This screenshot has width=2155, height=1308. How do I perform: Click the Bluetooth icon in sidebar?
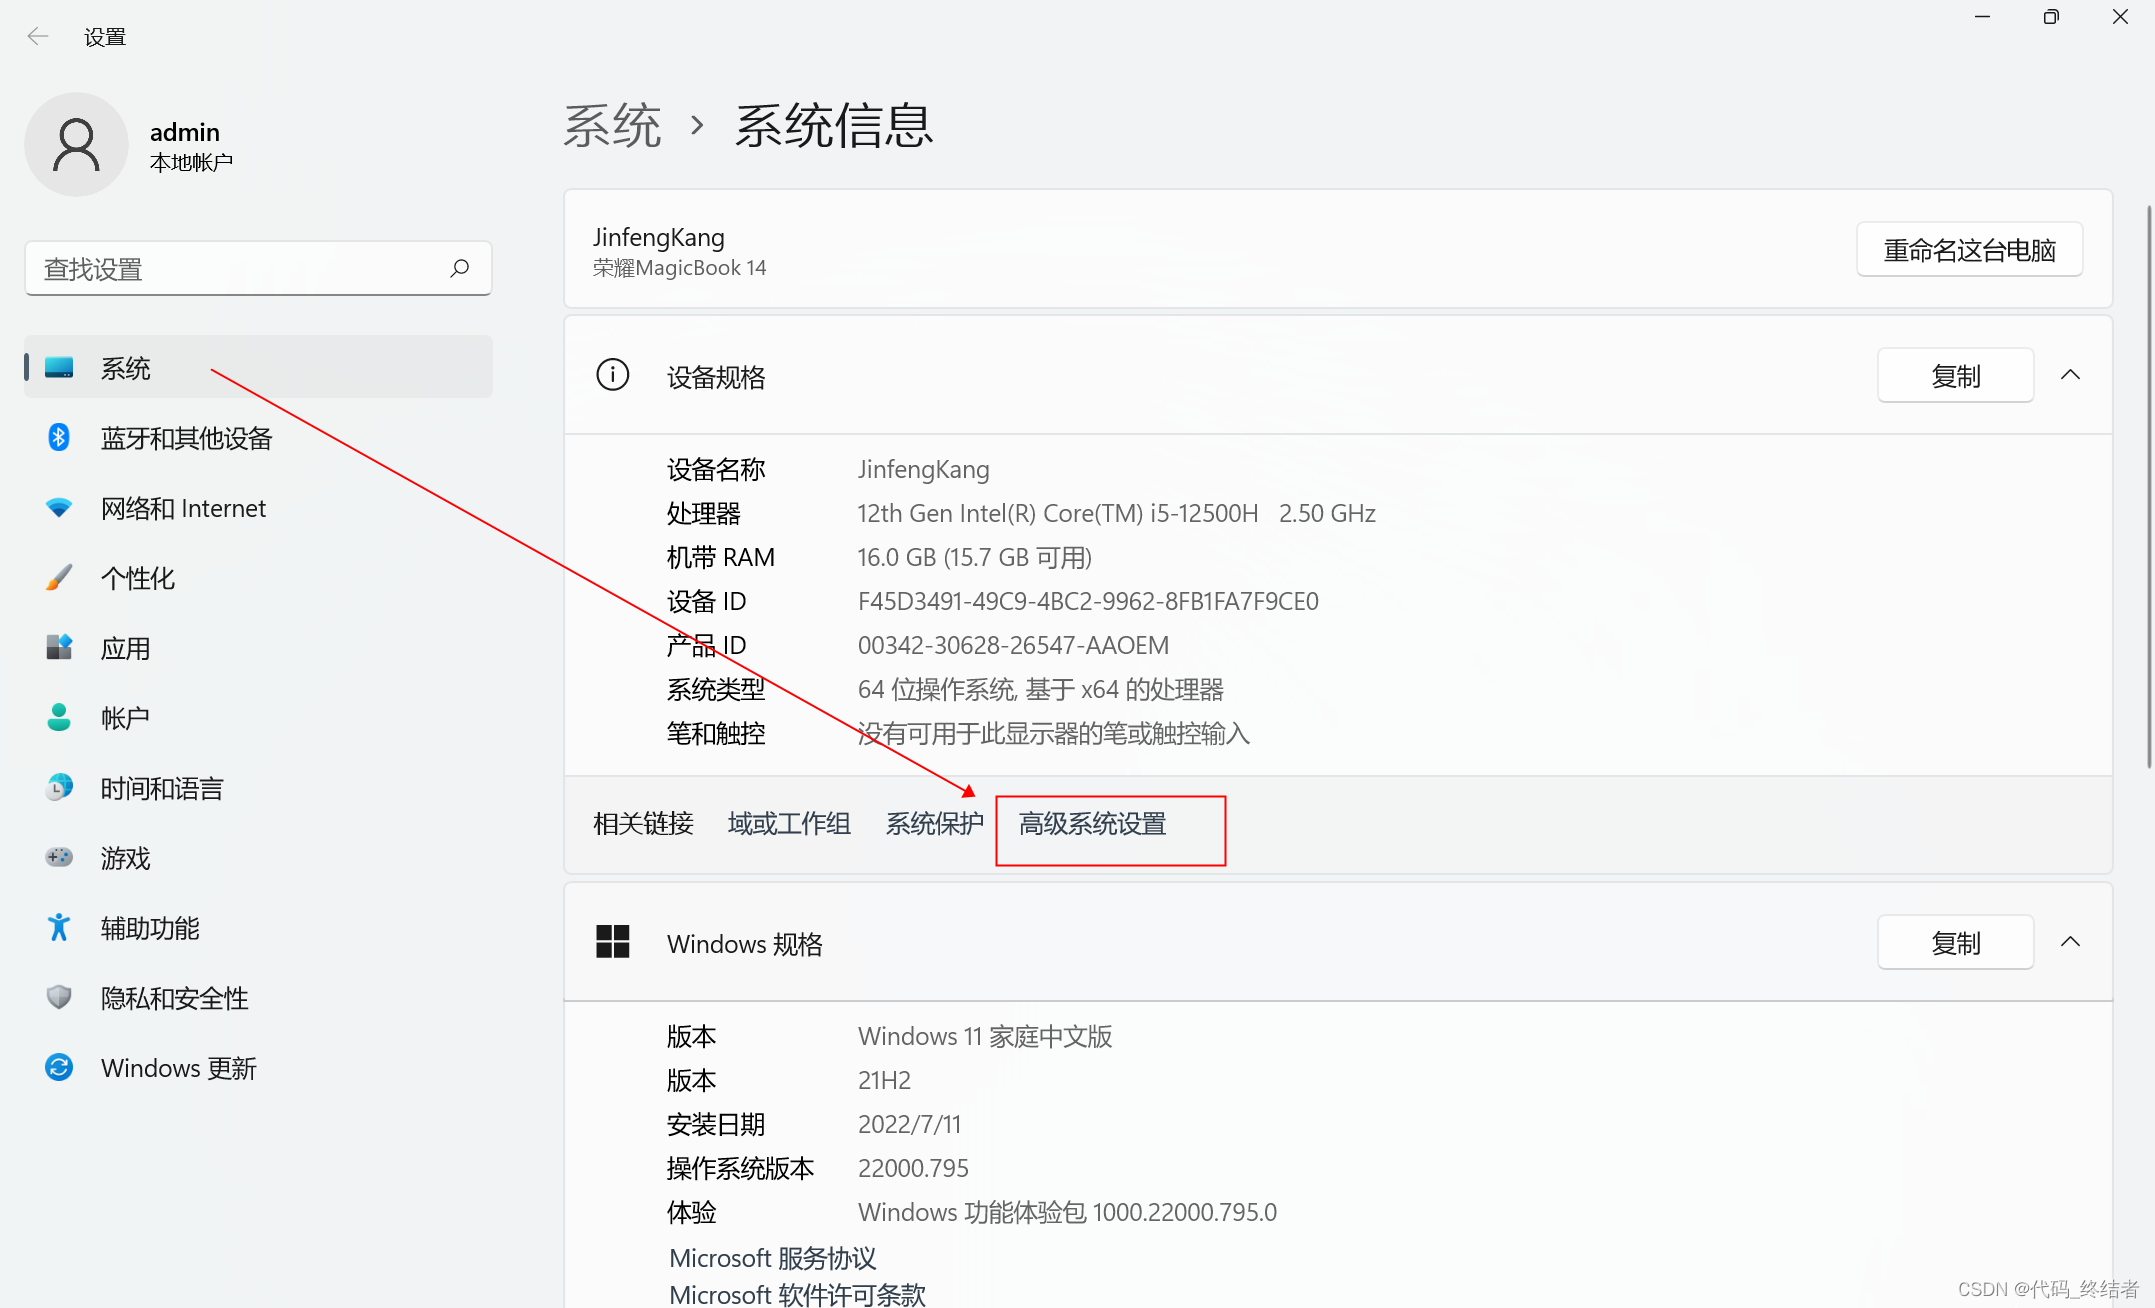pos(59,438)
